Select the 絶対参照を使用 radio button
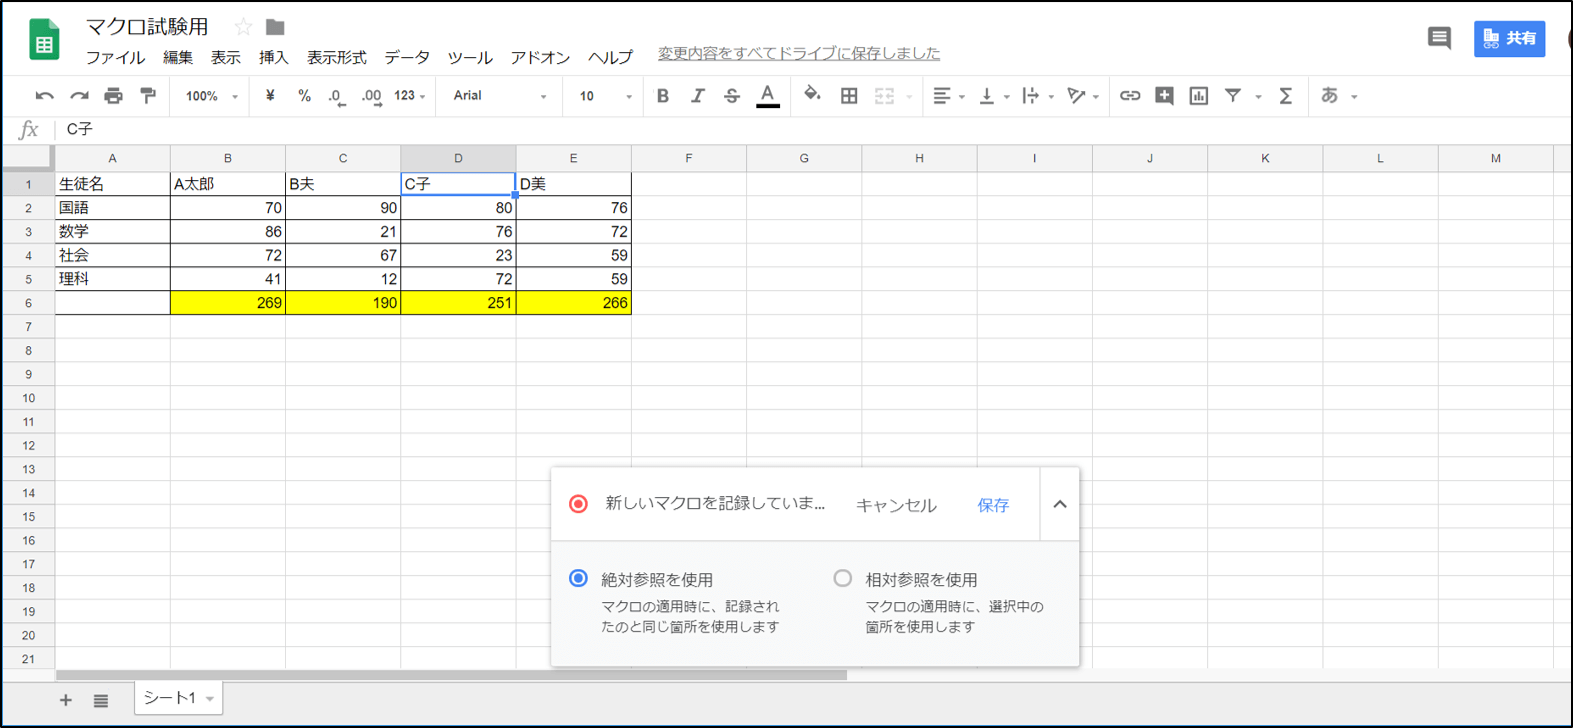The height and width of the screenshot is (728, 1573). coord(578,579)
